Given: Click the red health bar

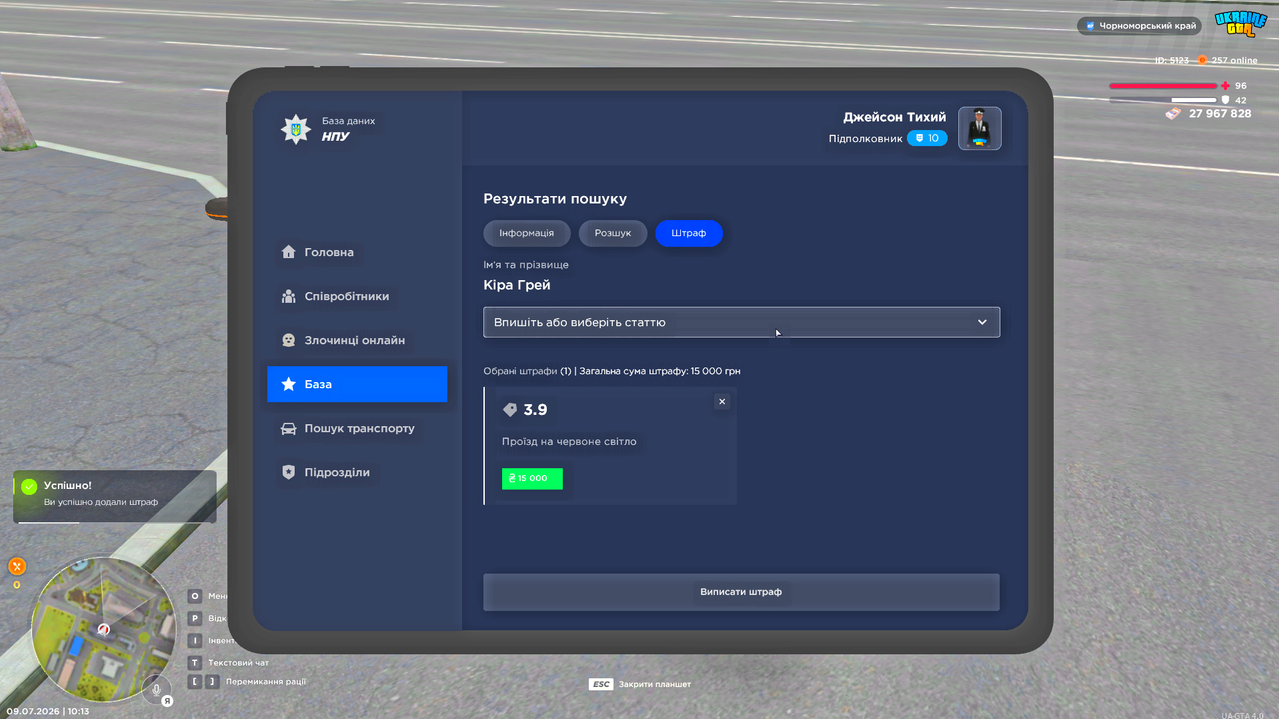Looking at the screenshot, I should (1162, 86).
